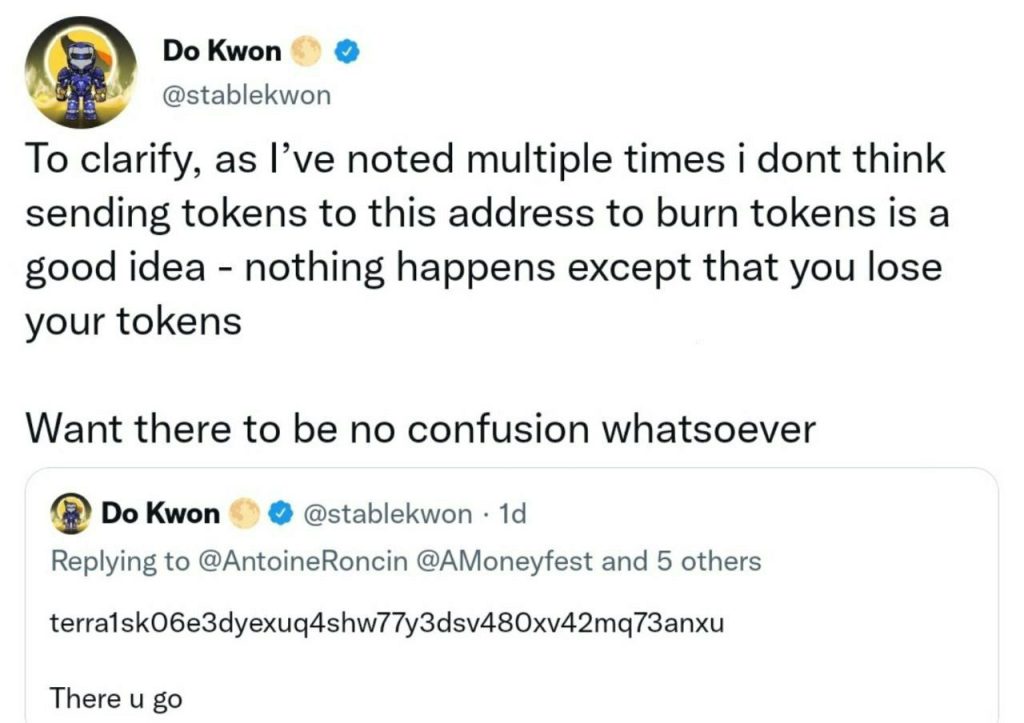Click the terra1sk06e3 wallet address text
Viewport: 1024px width, 723px height.
point(386,624)
